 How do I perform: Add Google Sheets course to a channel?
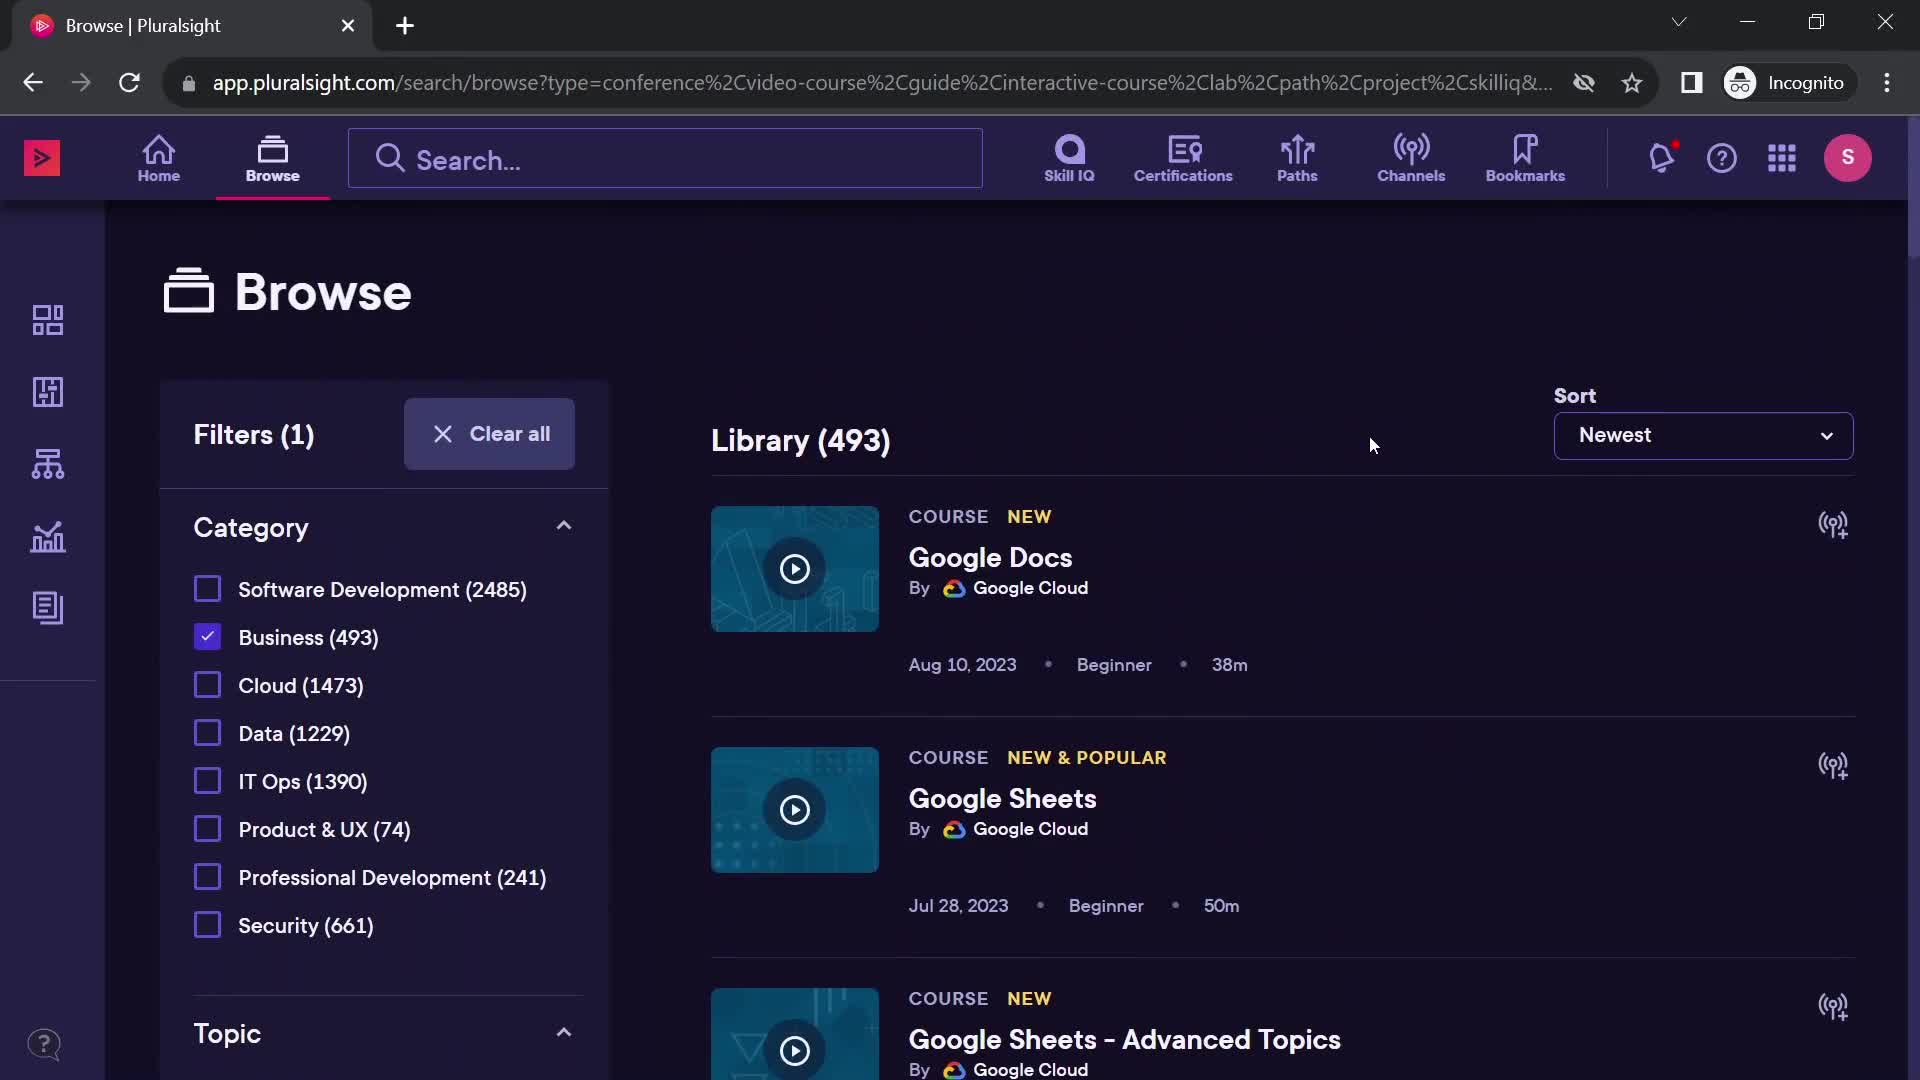(x=1833, y=766)
